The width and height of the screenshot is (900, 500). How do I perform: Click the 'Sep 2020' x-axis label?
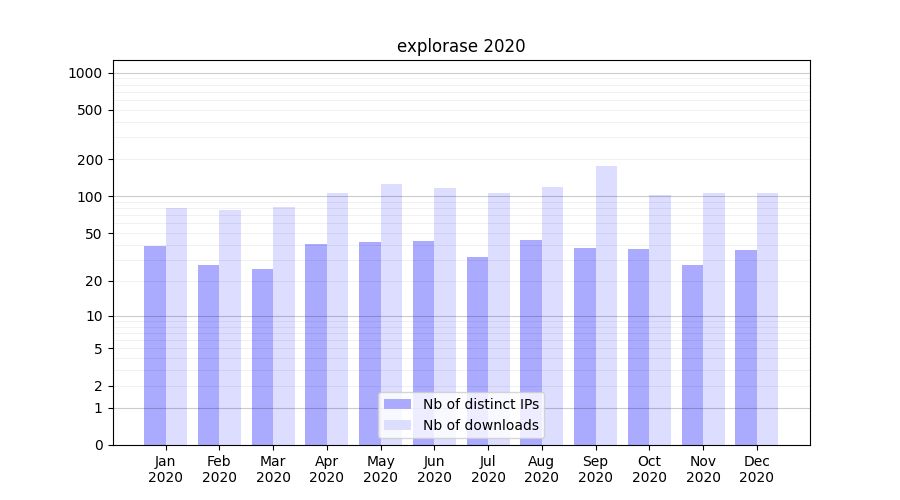point(595,469)
